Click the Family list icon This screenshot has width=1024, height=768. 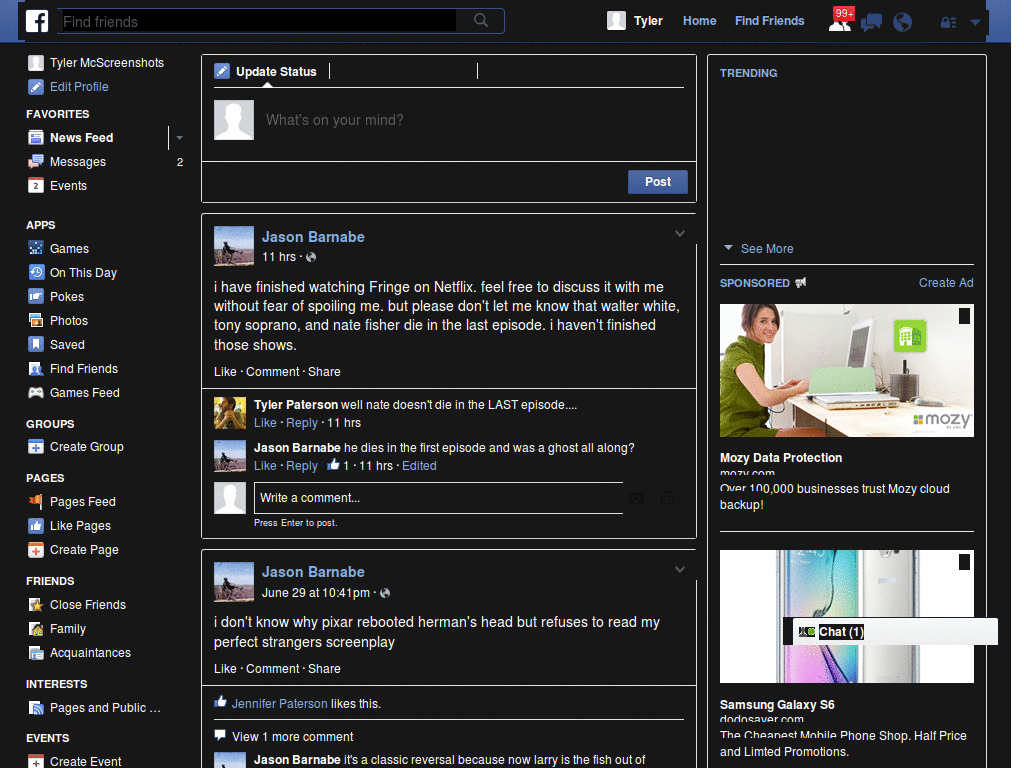36,628
